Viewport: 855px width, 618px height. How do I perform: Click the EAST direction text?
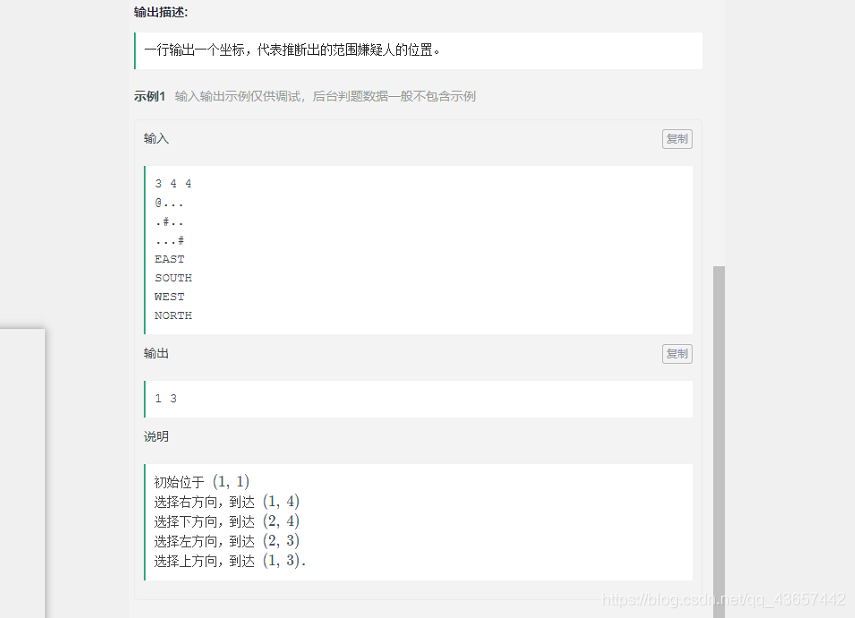(x=169, y=258)
